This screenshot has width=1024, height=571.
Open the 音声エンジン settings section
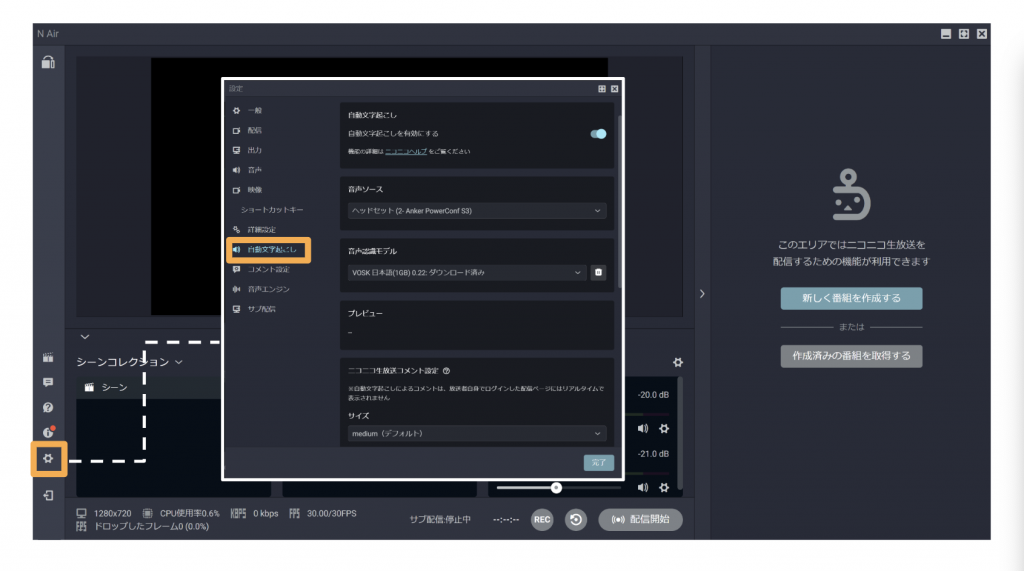coord(268,289)
